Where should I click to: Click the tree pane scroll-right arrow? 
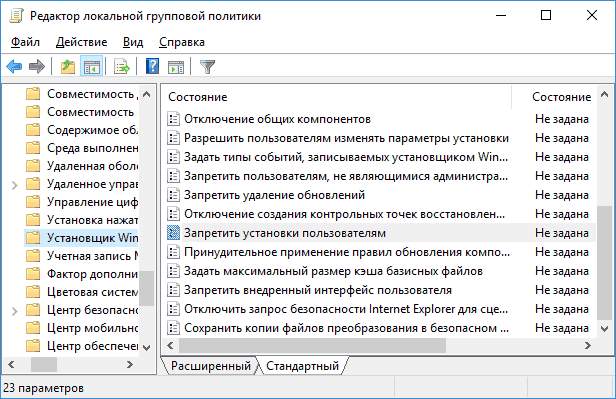click(130, 365)
